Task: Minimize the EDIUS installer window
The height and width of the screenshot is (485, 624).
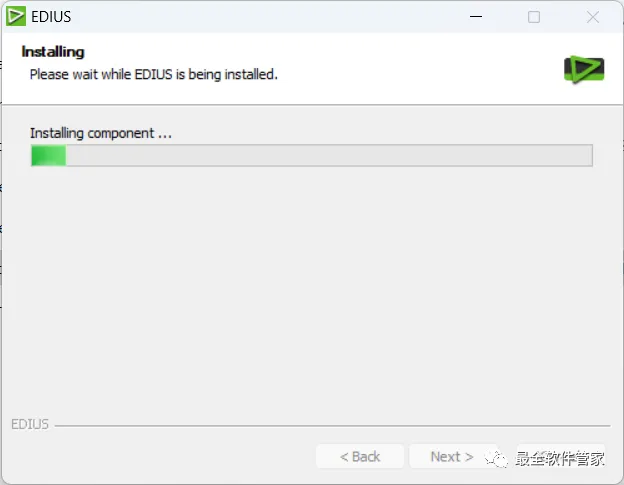Action: [476, 17]
